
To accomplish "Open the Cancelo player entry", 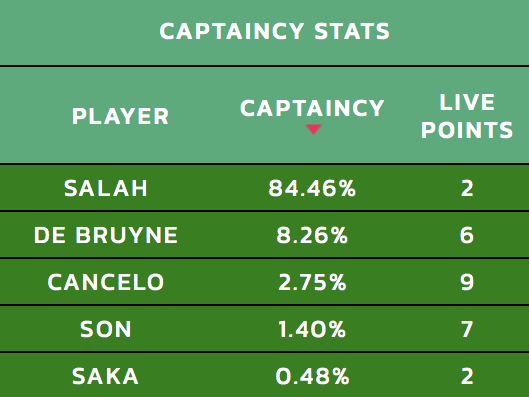I will pos(106,282).
